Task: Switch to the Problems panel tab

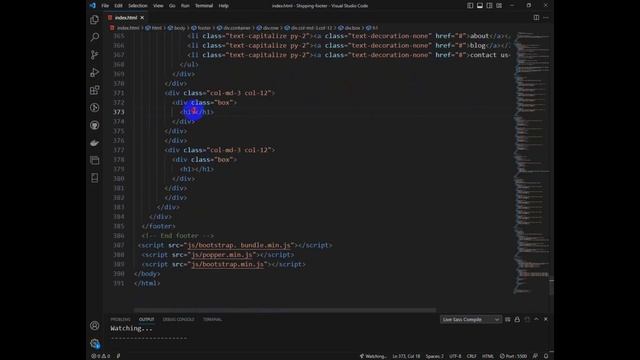Action: [120, 319]
